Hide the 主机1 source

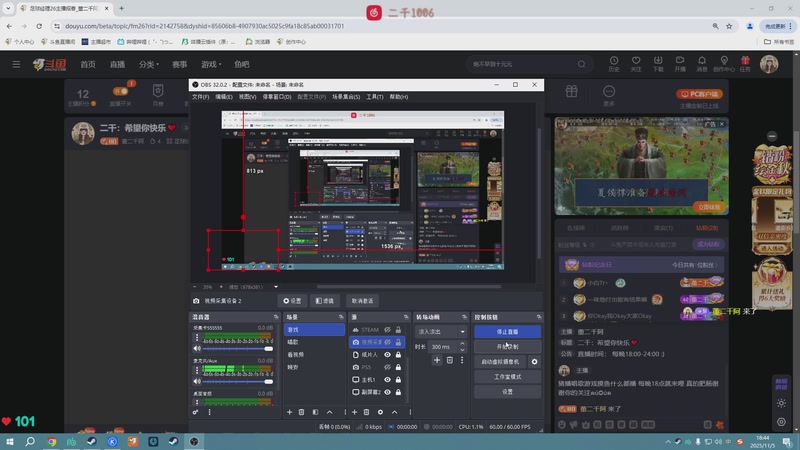click(387, 380)
